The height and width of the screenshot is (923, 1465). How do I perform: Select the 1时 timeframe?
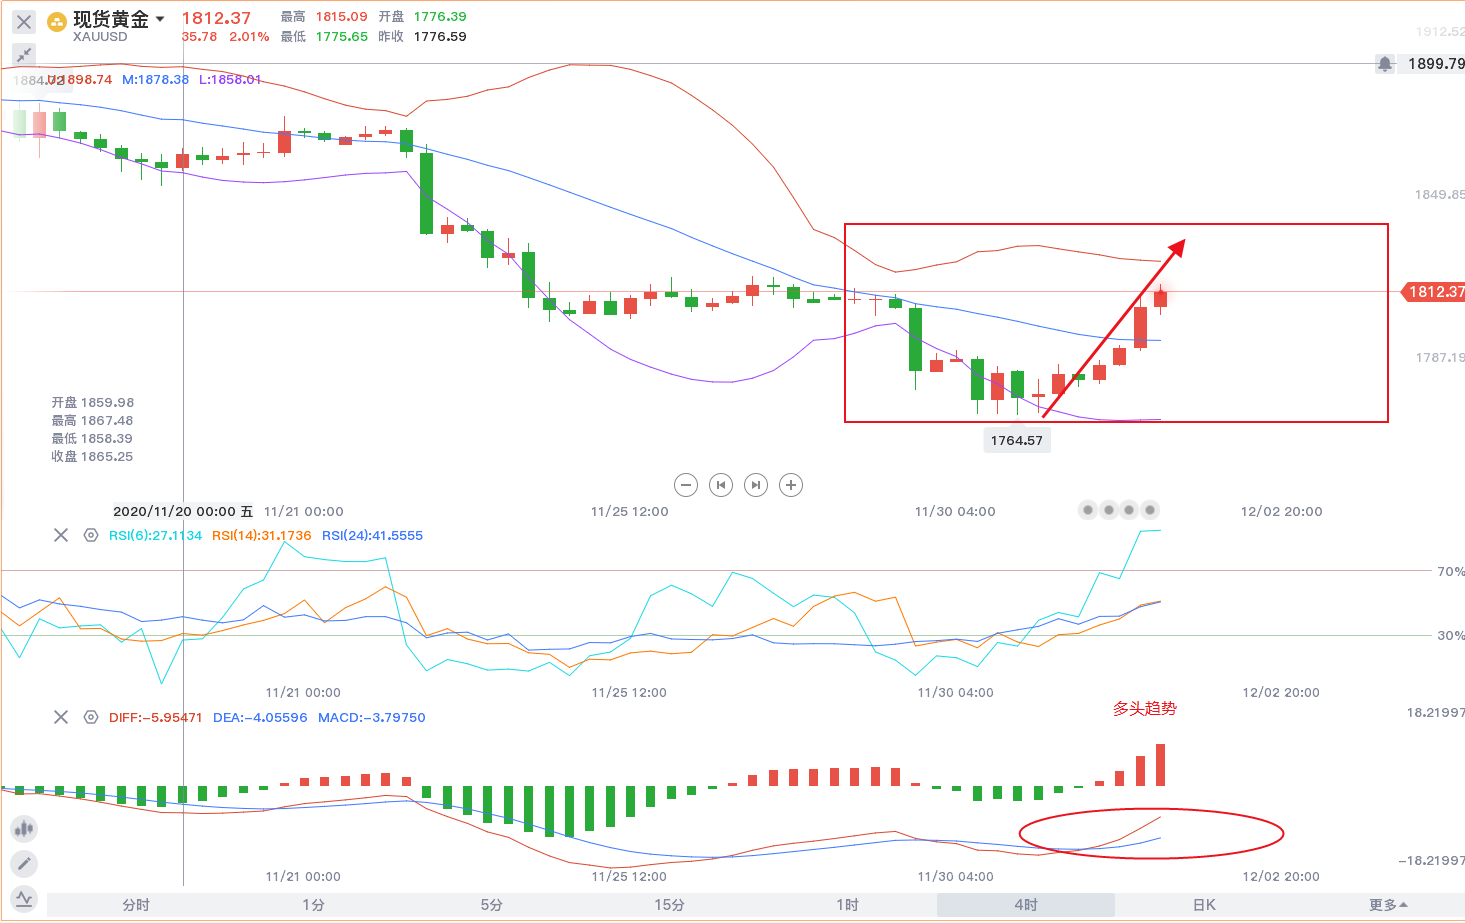848,905
